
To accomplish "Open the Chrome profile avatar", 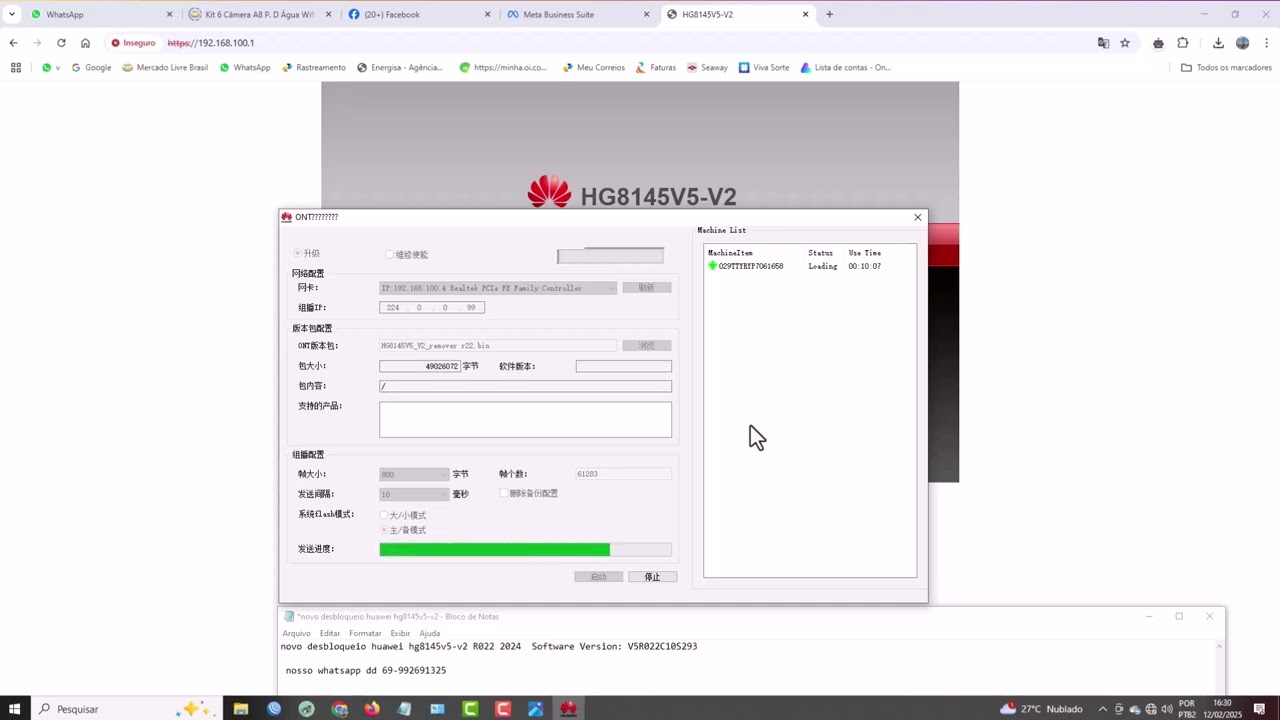I will coord(1243,43).
